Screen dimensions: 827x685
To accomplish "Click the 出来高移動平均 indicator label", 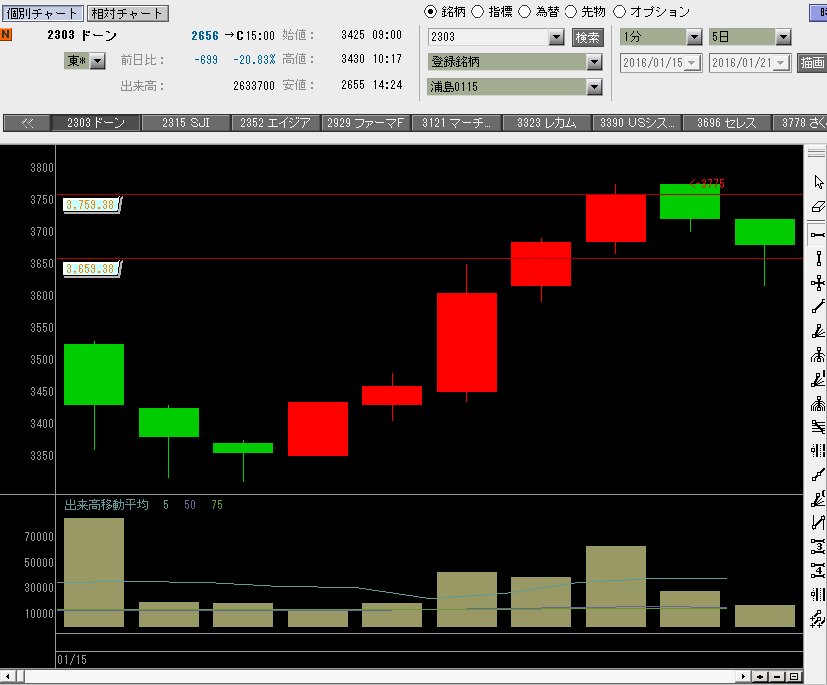I will 107,505.
